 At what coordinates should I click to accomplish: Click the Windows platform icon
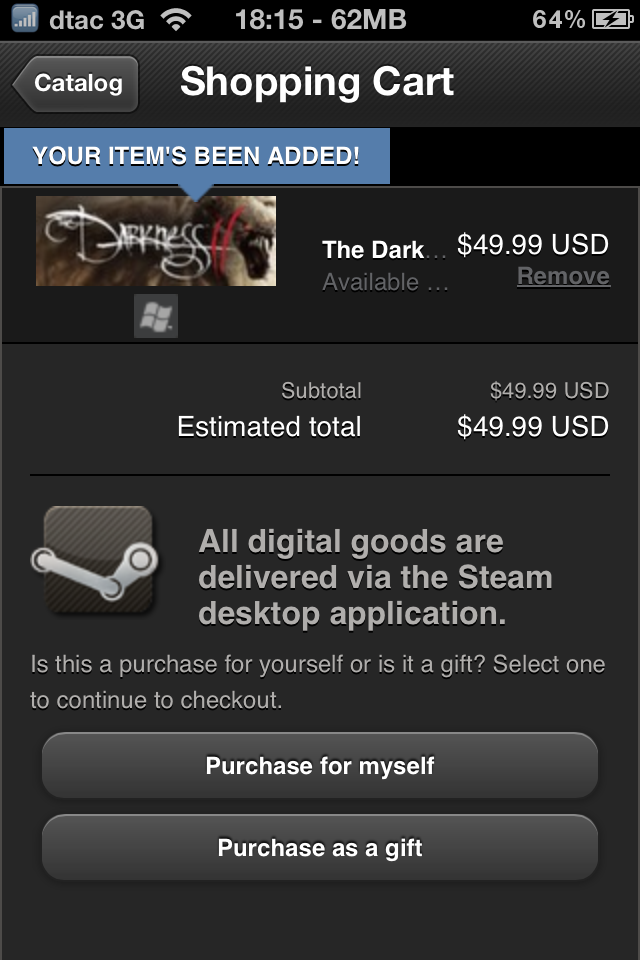click(x=156, y=316)
